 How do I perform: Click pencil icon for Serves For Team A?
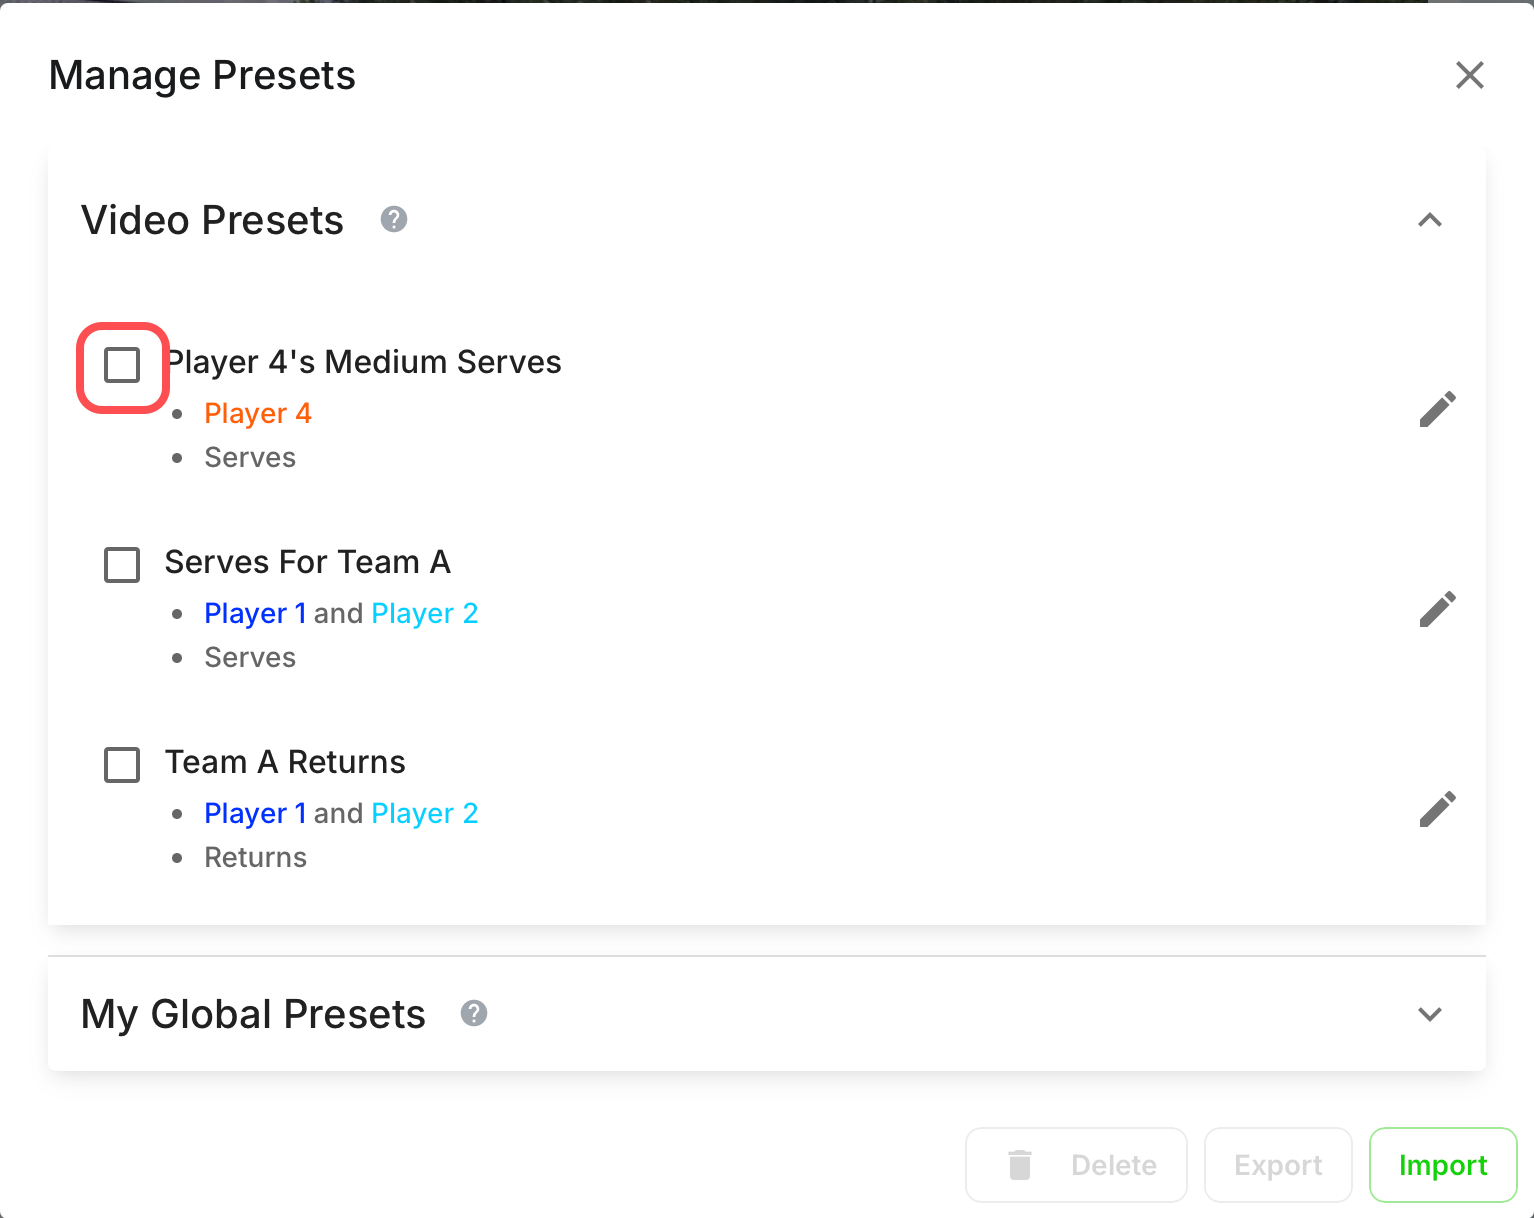pos(1437,609)
